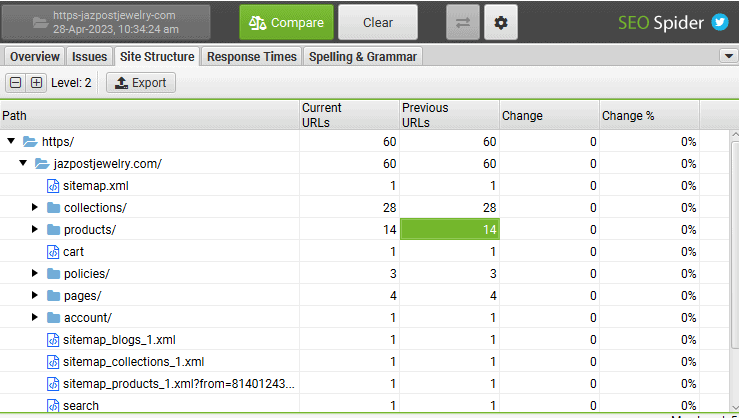Click the highlighted Previous URLs cell 14
The image size is (739, 418).
pyautogui.click(x=450, y=229)
